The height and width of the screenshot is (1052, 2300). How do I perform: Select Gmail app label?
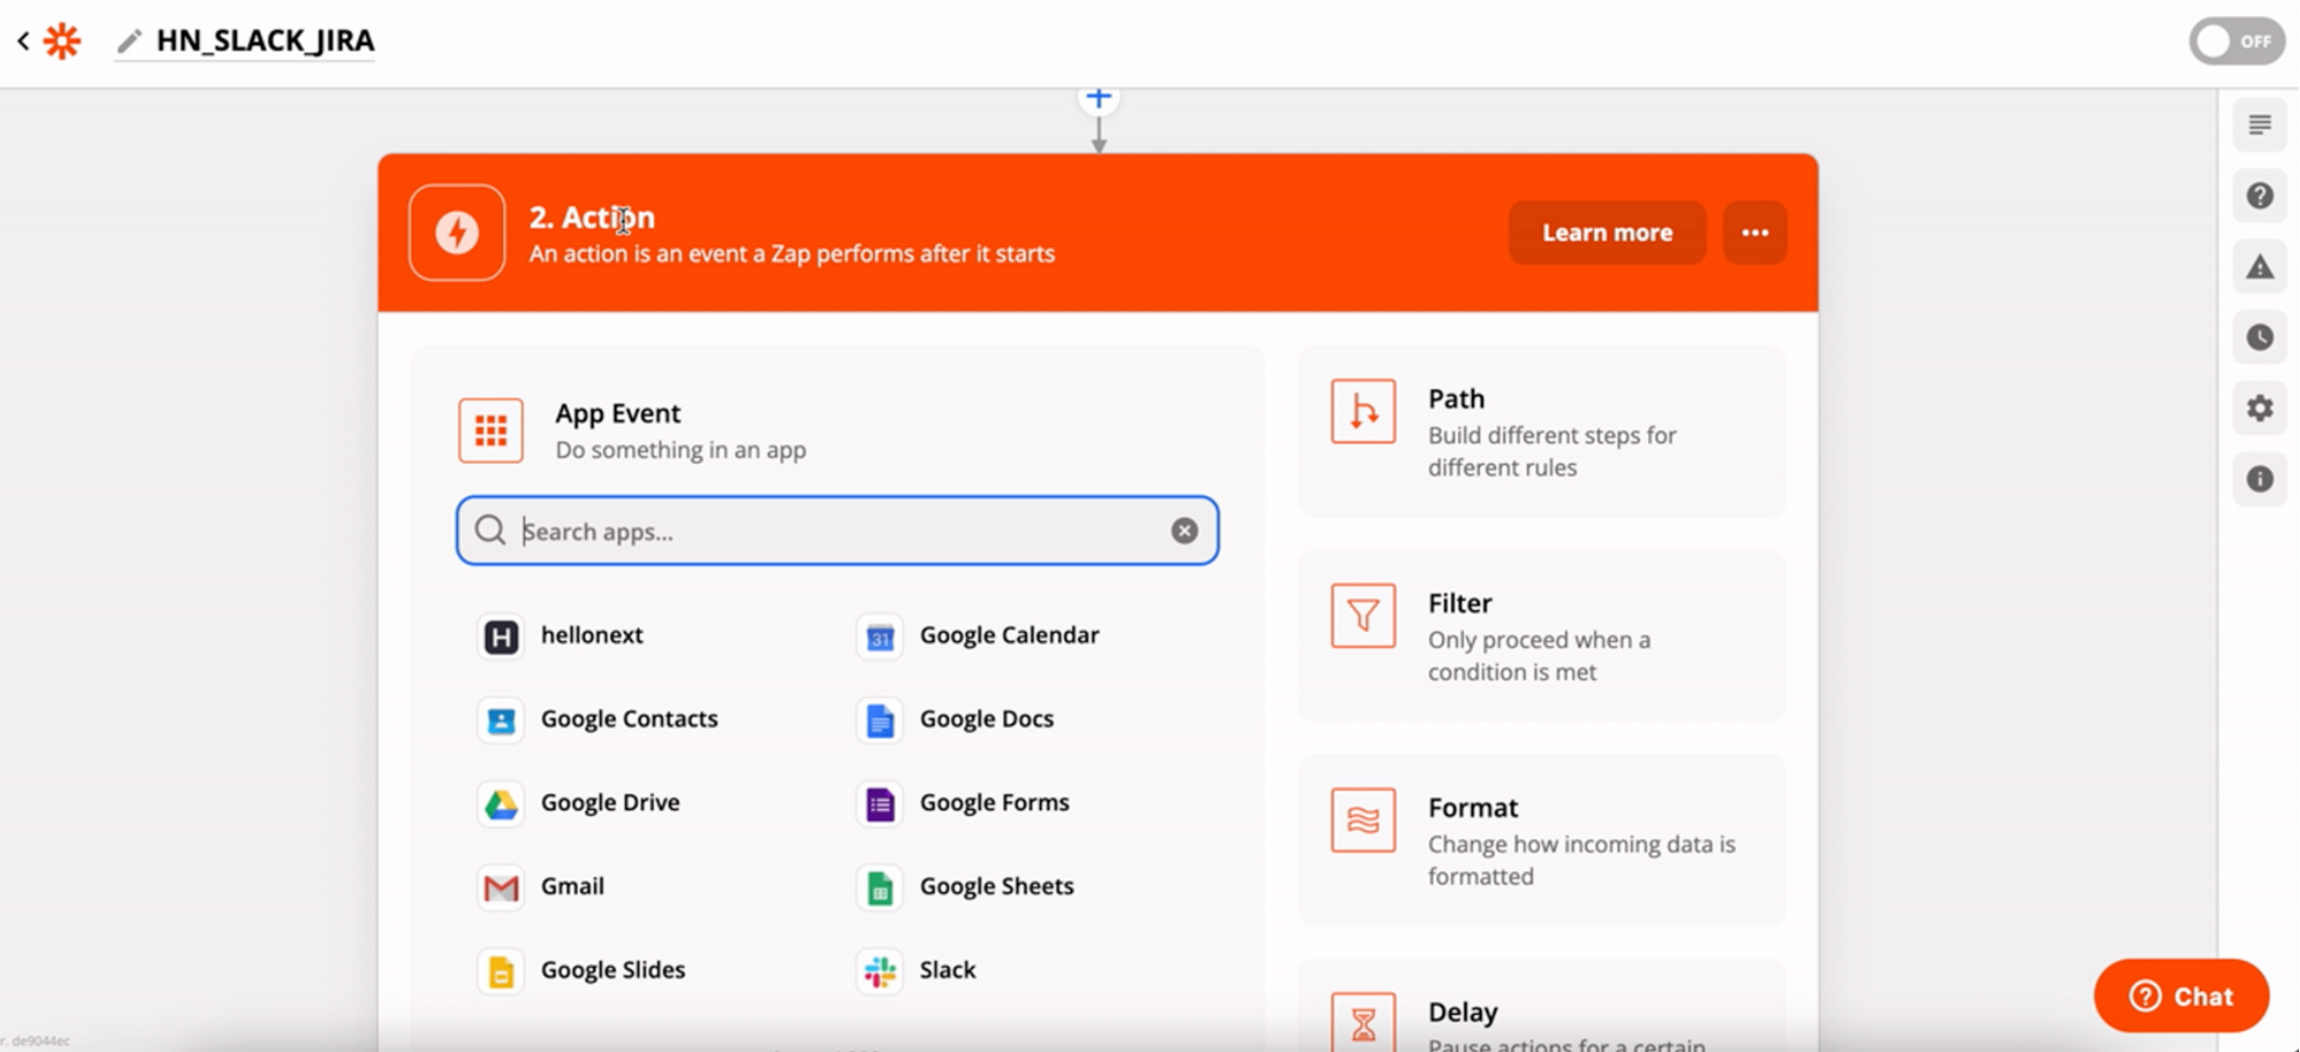pos(572,886)
